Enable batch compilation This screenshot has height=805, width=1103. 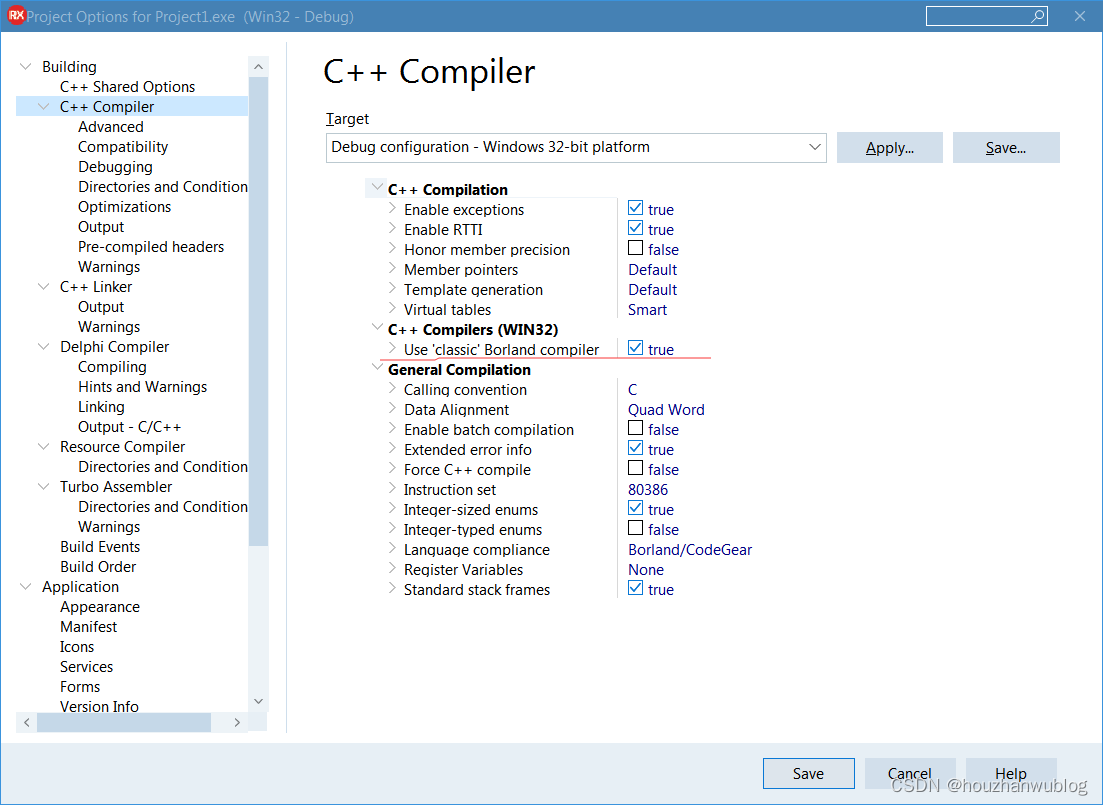[633, 429]
